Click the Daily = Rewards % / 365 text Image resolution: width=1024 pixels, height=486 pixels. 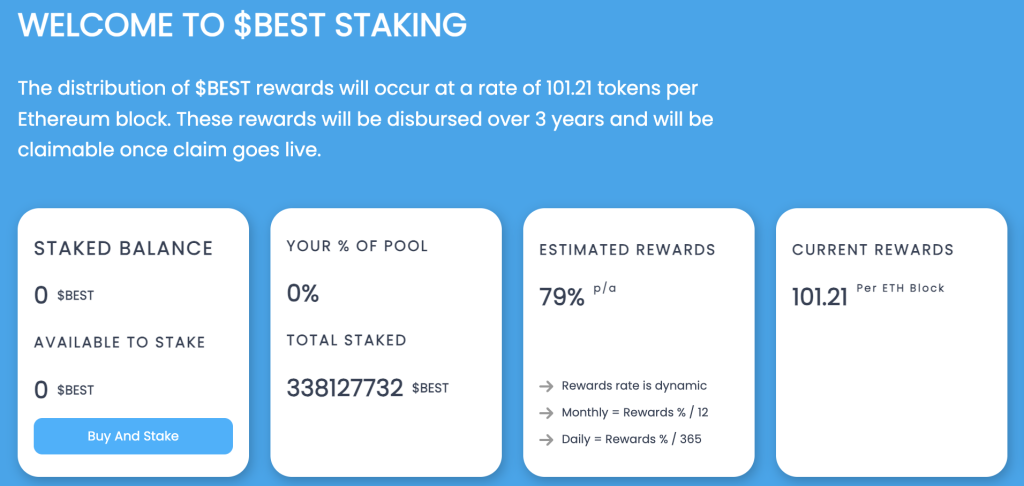(631, 439)
